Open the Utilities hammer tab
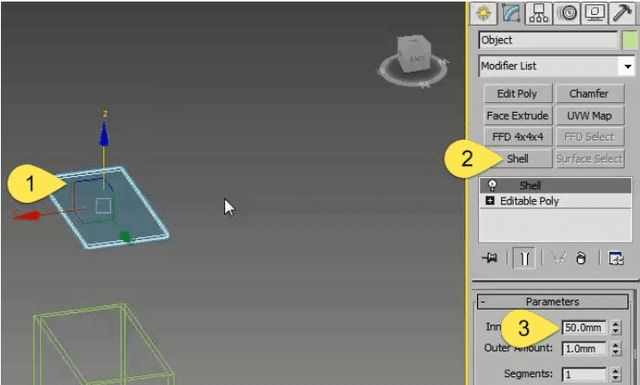Screen dimensions: 640x385 pyautogui.click(x=622, y=13)
